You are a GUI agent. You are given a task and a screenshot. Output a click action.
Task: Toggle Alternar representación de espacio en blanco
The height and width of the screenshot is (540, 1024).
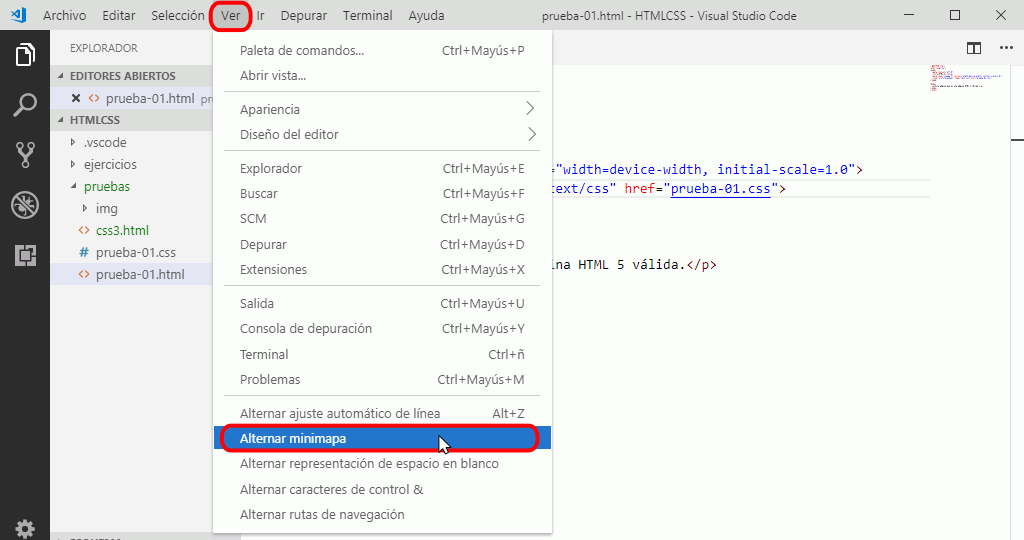[x=383, y=464]
